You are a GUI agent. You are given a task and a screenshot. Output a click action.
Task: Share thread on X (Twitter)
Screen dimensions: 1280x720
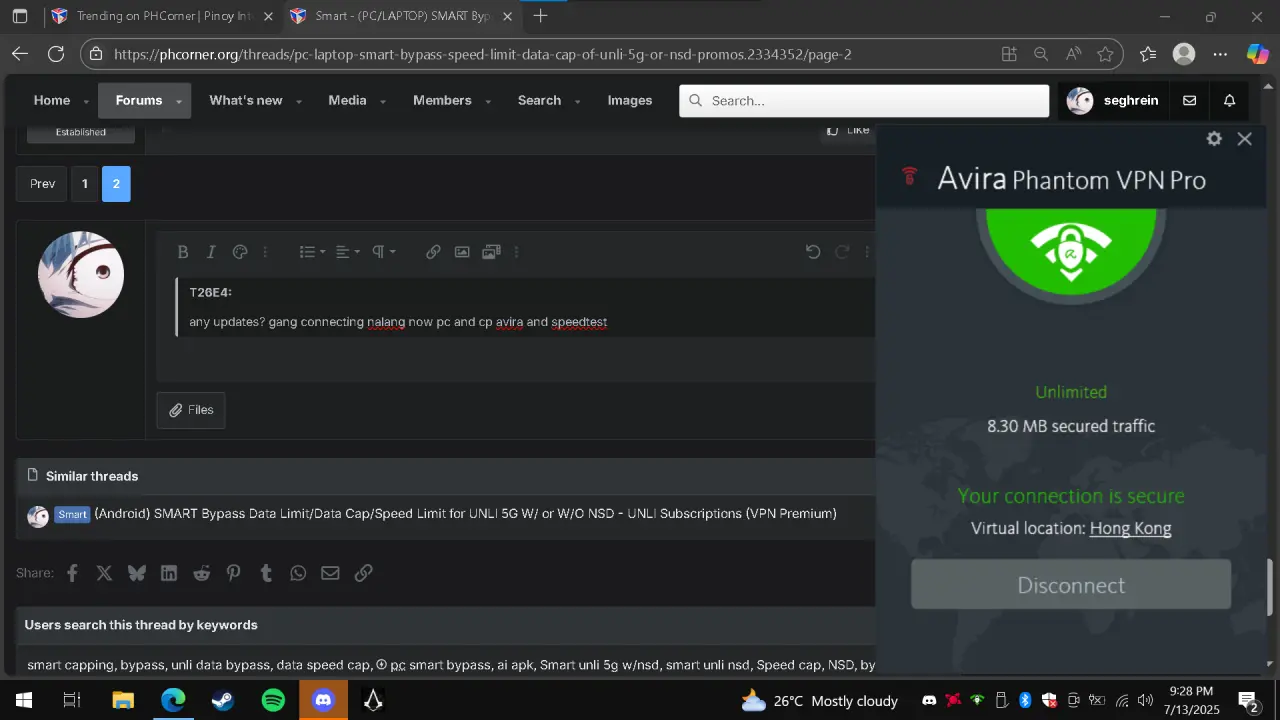click(104, 573)
